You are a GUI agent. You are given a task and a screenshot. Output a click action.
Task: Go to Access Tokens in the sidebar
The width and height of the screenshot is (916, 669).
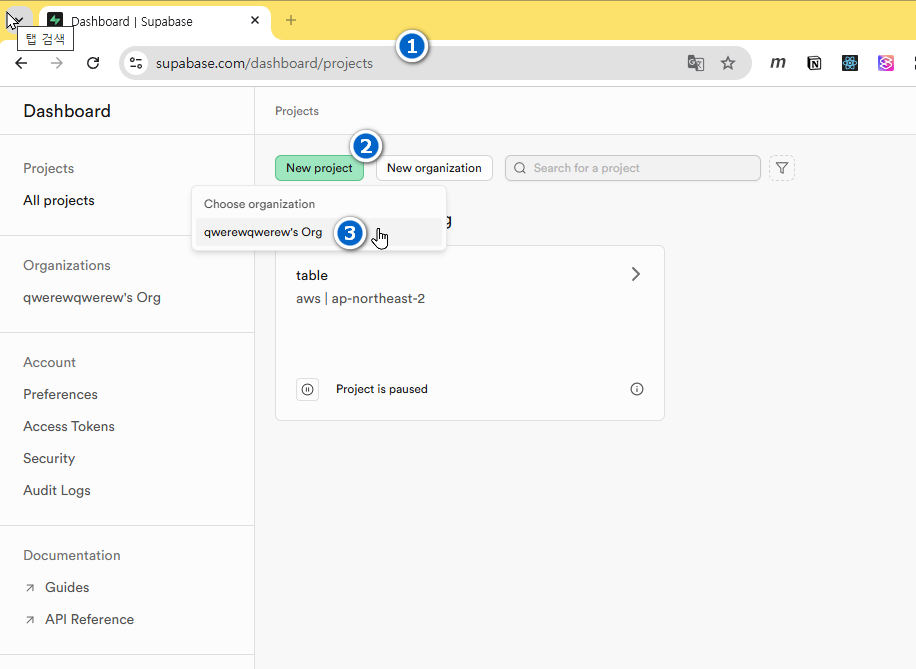click(69, 426)
